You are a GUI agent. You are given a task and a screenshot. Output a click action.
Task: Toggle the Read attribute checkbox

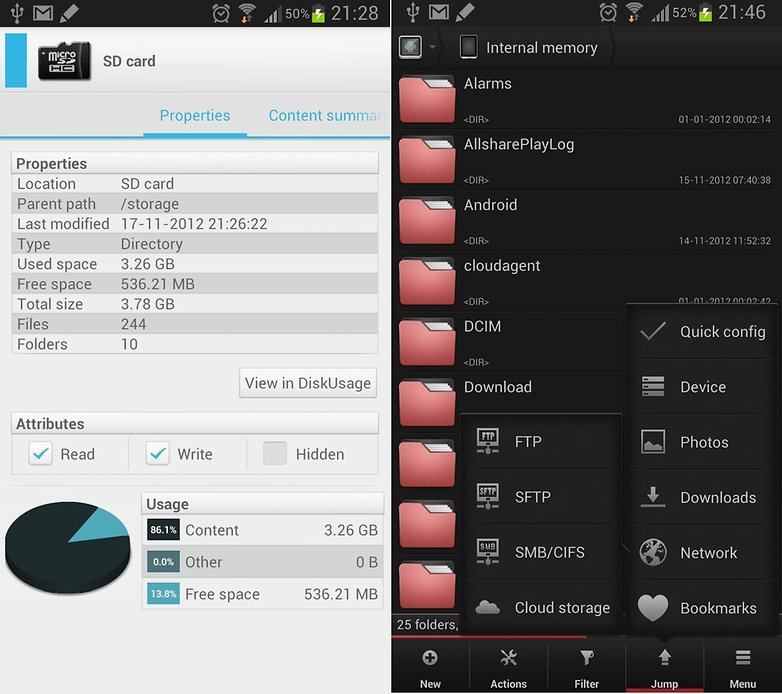tap(40, 453)
